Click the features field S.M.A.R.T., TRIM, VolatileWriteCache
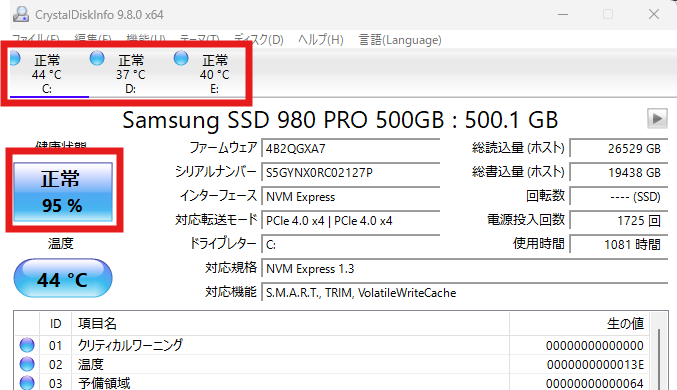 [x=465, y=293]
